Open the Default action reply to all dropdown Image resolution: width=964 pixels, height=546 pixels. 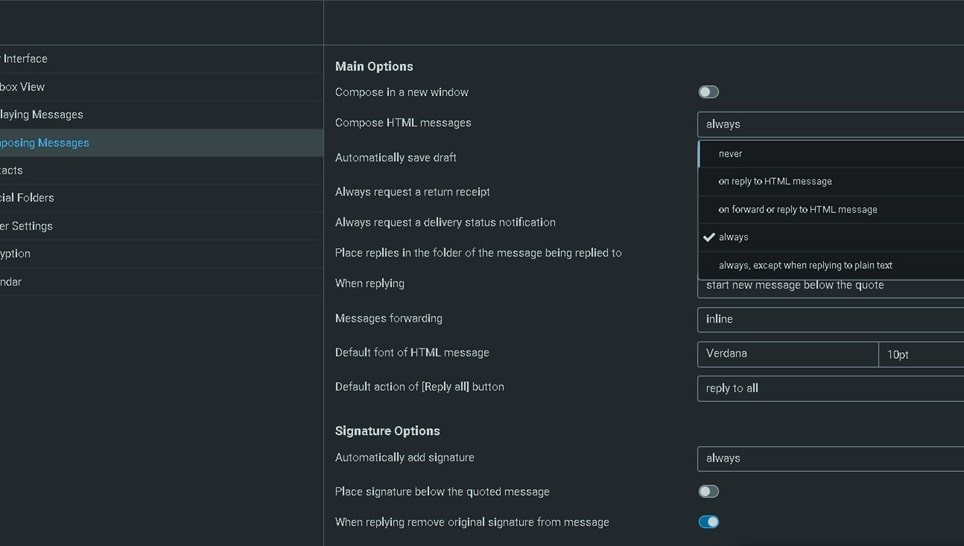(830, 388)
